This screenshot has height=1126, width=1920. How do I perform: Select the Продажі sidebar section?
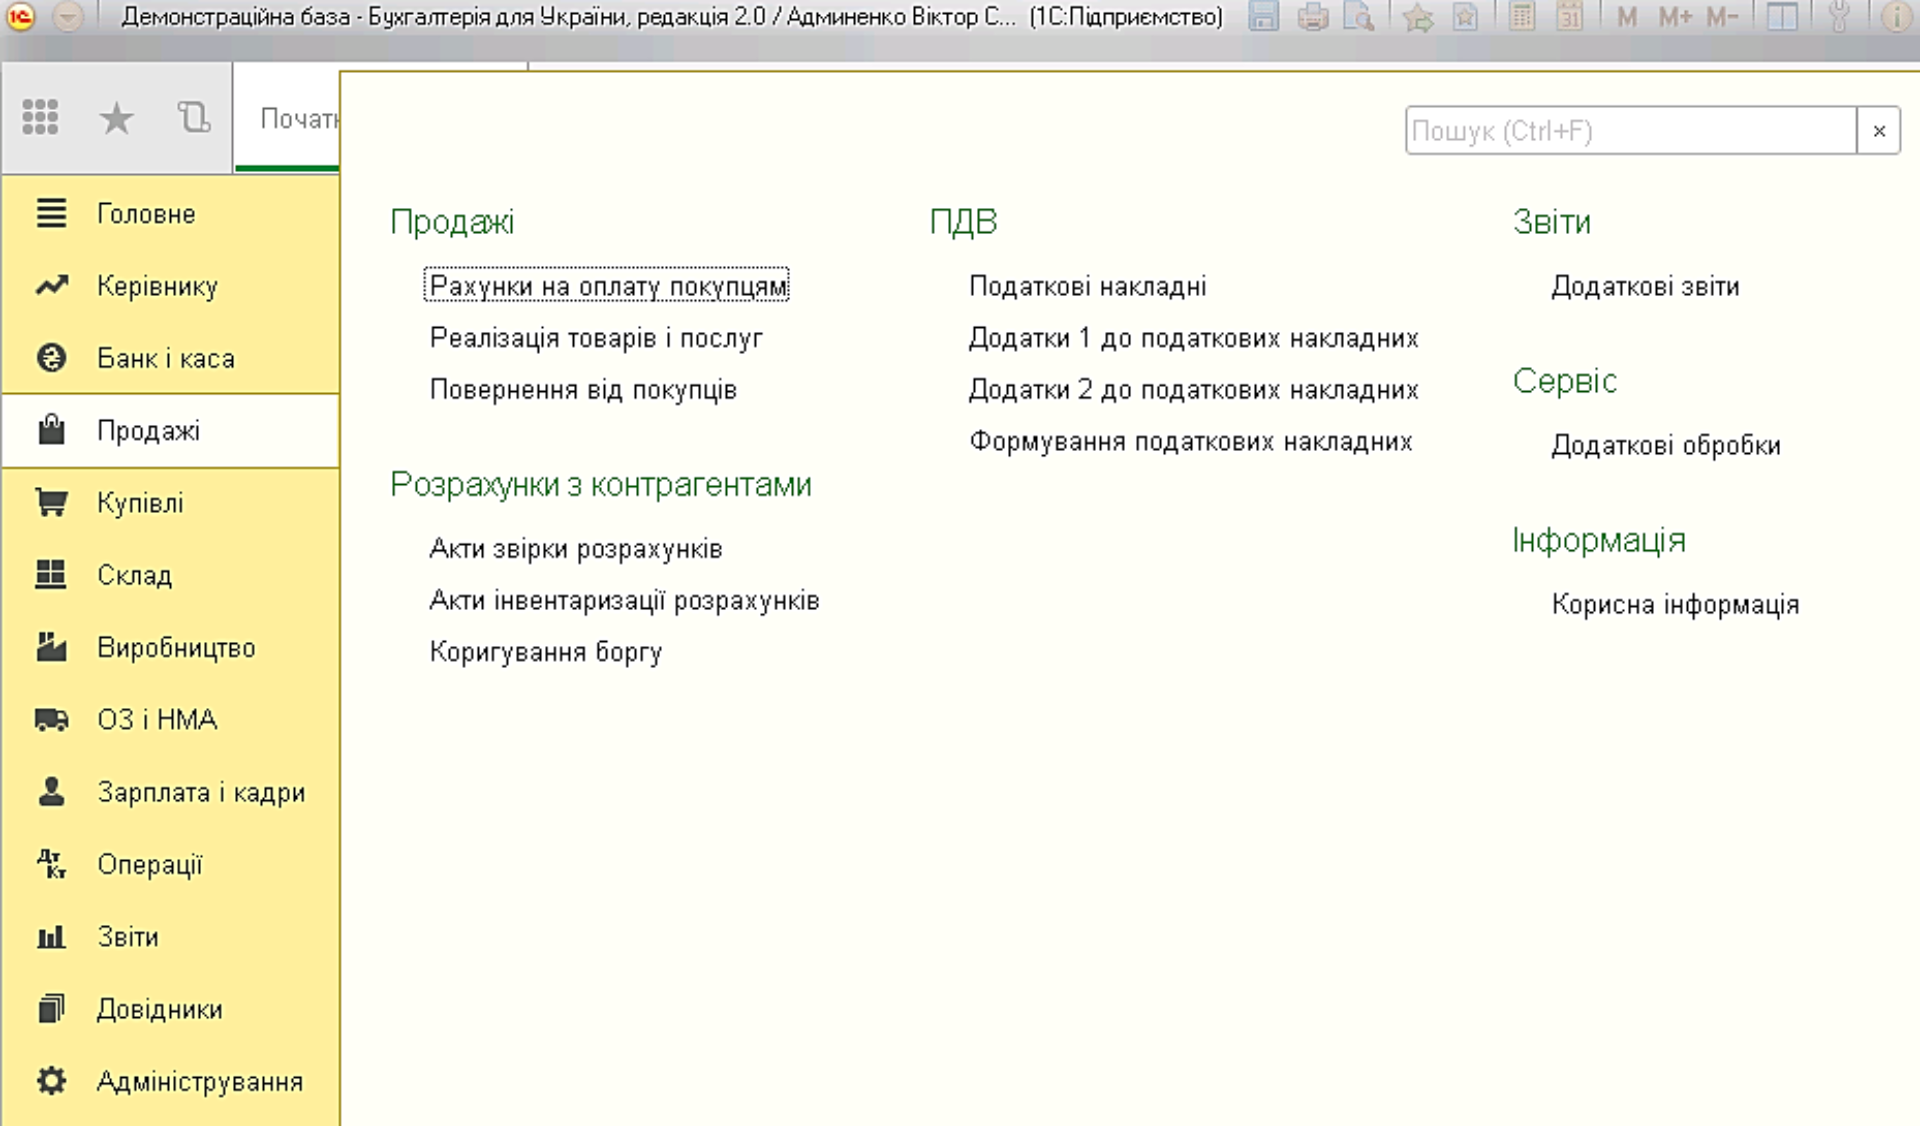171,430
